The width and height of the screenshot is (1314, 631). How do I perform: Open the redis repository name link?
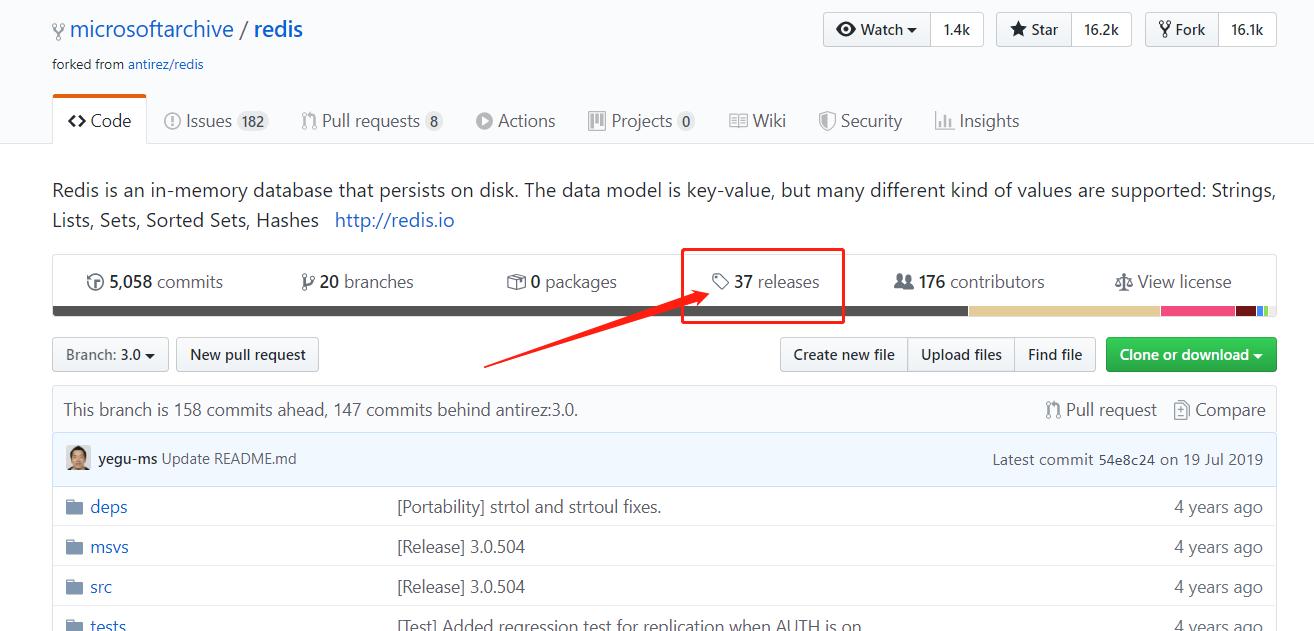[278, 29]
